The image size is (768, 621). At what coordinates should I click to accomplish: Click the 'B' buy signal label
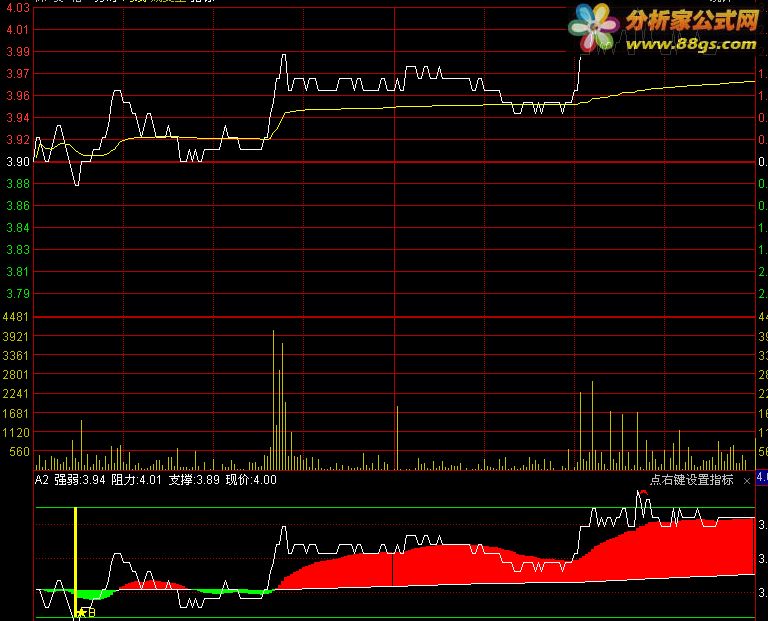point(92,613)
